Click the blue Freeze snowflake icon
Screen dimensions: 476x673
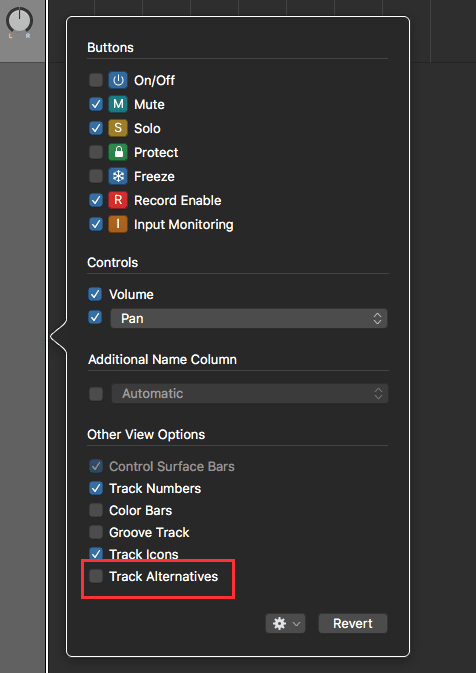point(118,176)
